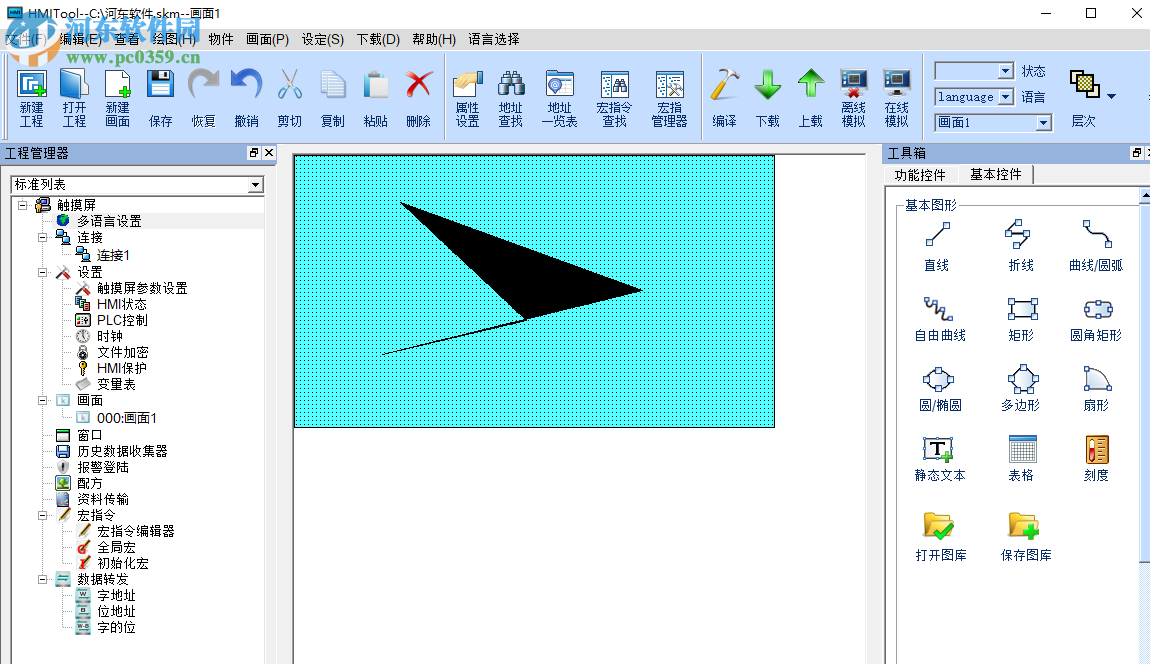This screenshot has width=1150, height=664.
Task: Select 触摸屏参数设置 tree item
Action: [x=142, y=288]
